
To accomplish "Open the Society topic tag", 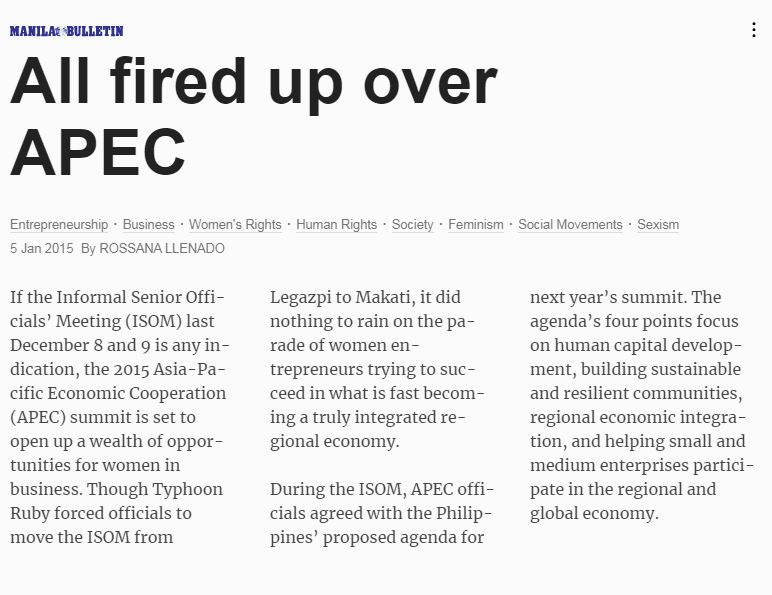I will click(x=413, y=225).
